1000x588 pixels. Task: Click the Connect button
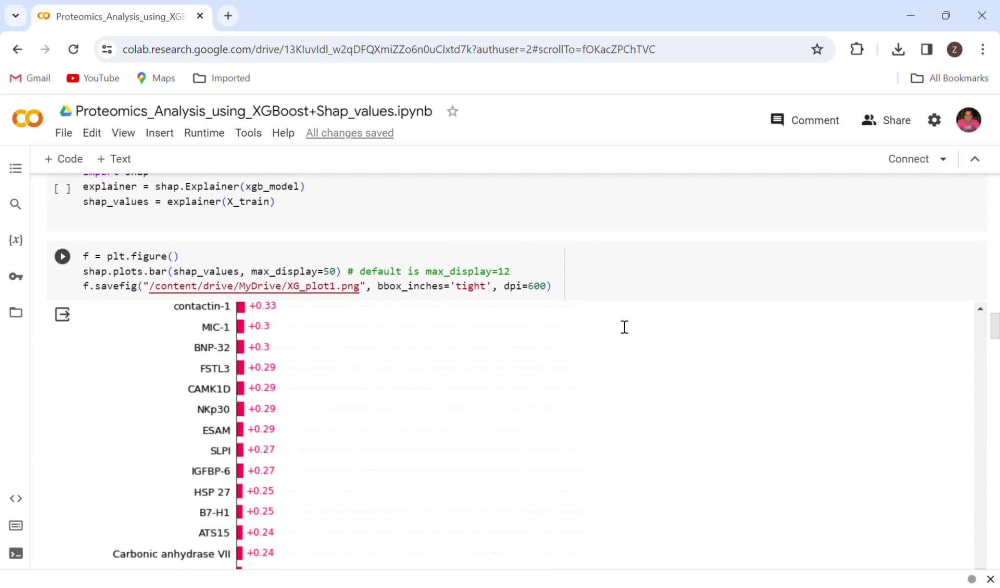pos(908,159)
